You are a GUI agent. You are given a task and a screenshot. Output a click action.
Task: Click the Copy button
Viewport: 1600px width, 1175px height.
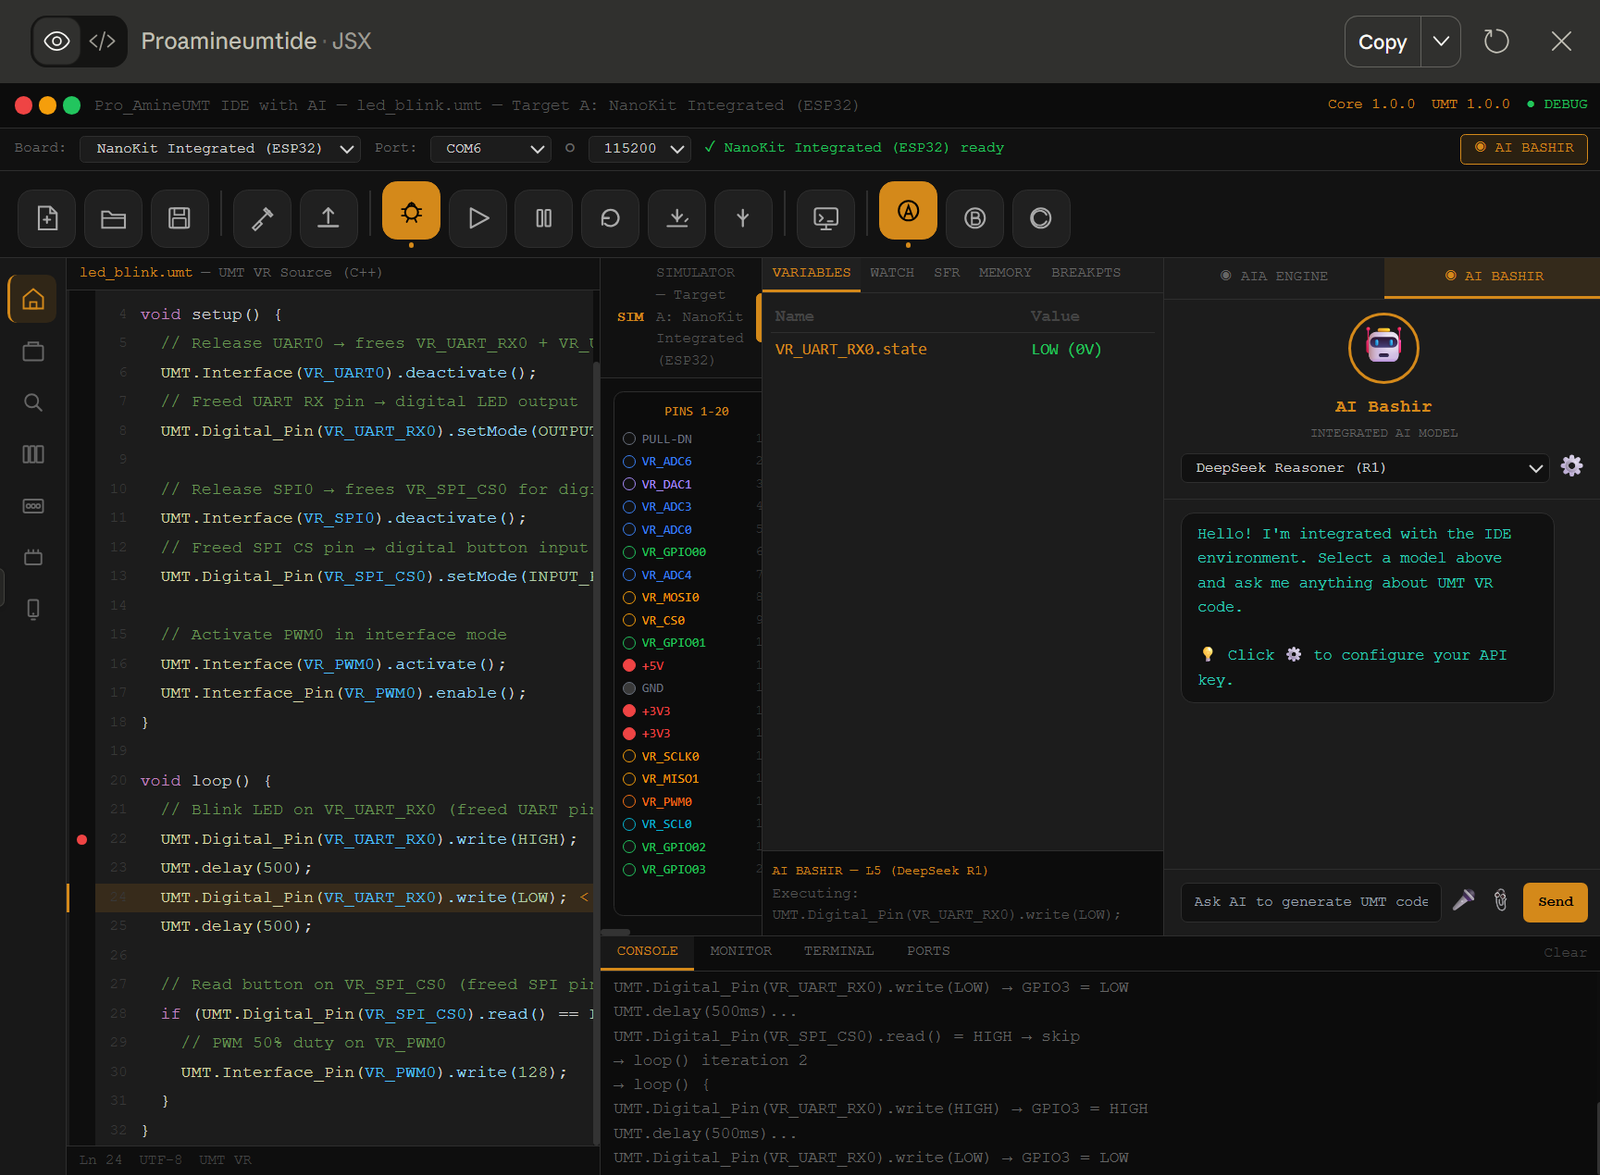(1382, 42)
